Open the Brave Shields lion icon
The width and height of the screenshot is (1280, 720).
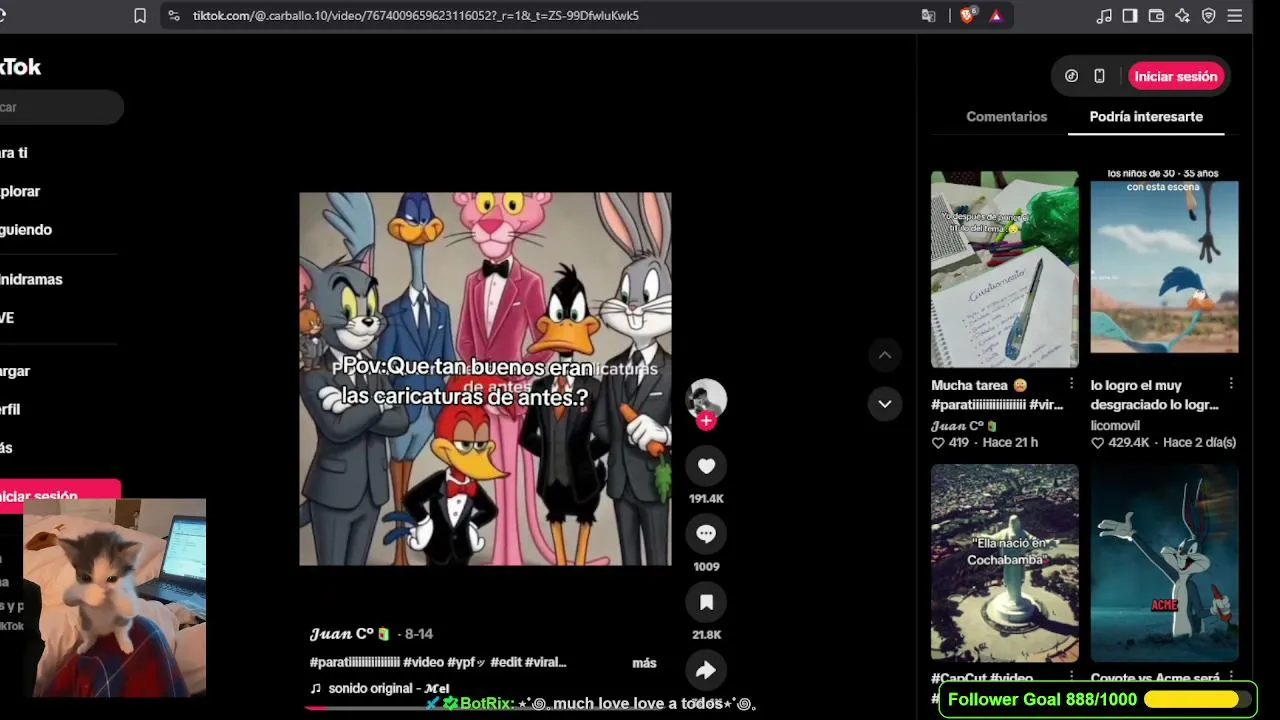point(967,15)
